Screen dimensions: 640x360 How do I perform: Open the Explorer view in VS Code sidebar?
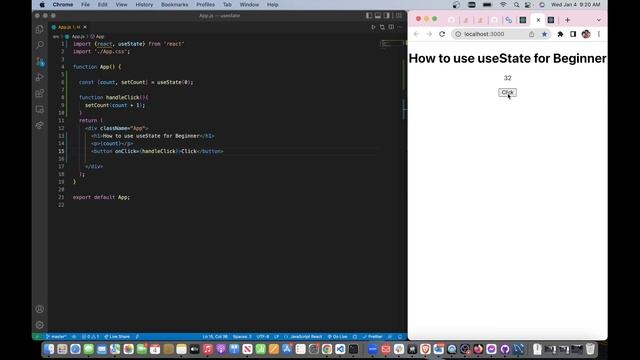40,29
